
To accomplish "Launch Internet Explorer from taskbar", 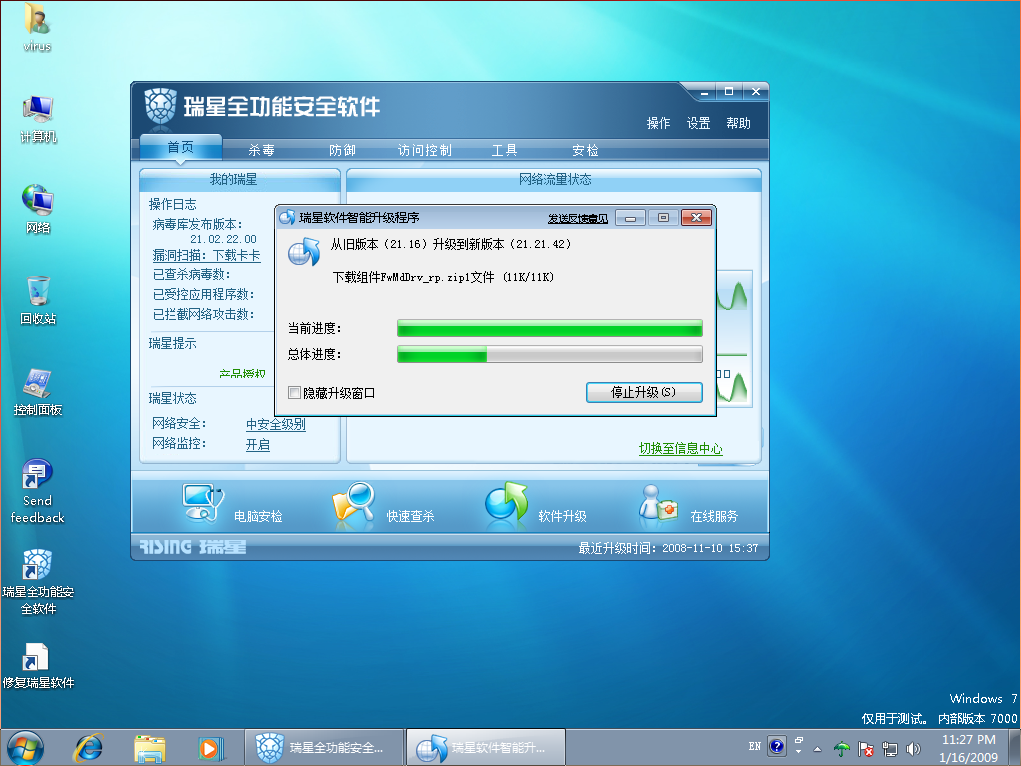I will click(x=89, y=748).
